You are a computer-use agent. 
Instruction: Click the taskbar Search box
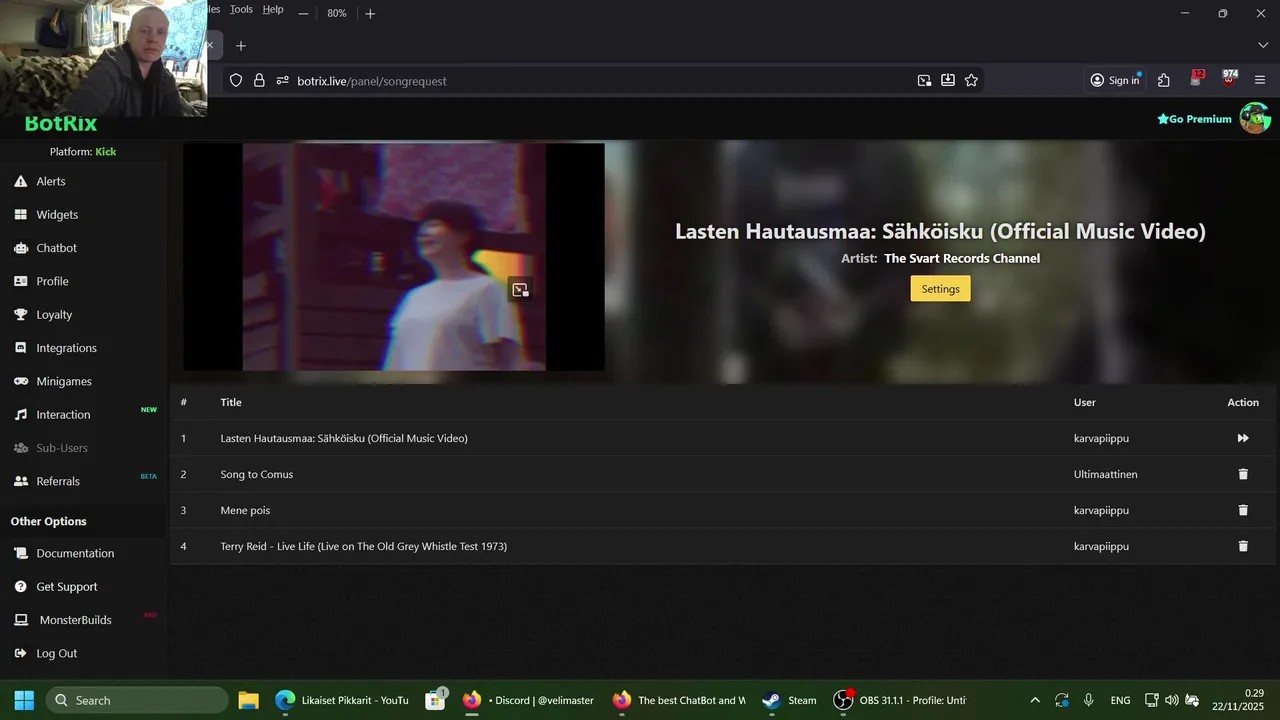(x=137, y=700)
